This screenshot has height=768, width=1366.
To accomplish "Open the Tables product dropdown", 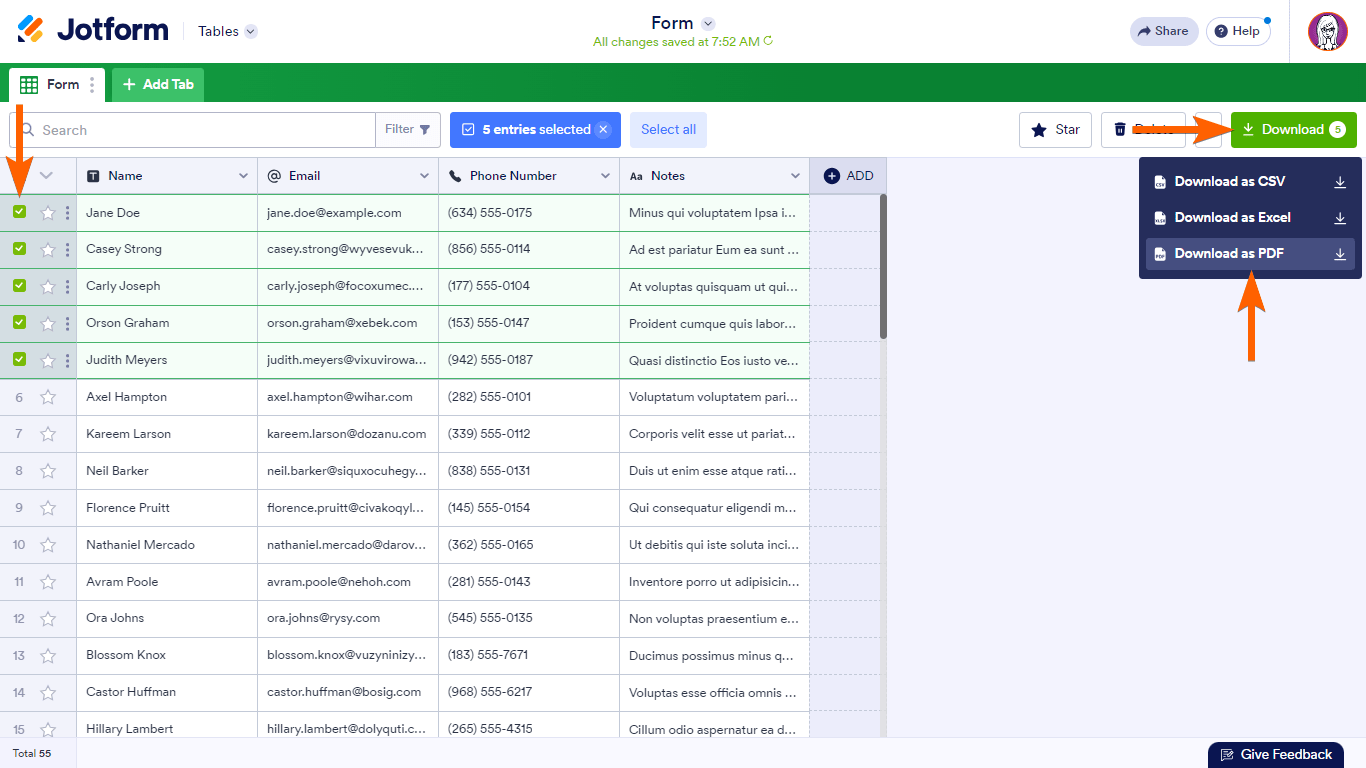I will [227, 31].
